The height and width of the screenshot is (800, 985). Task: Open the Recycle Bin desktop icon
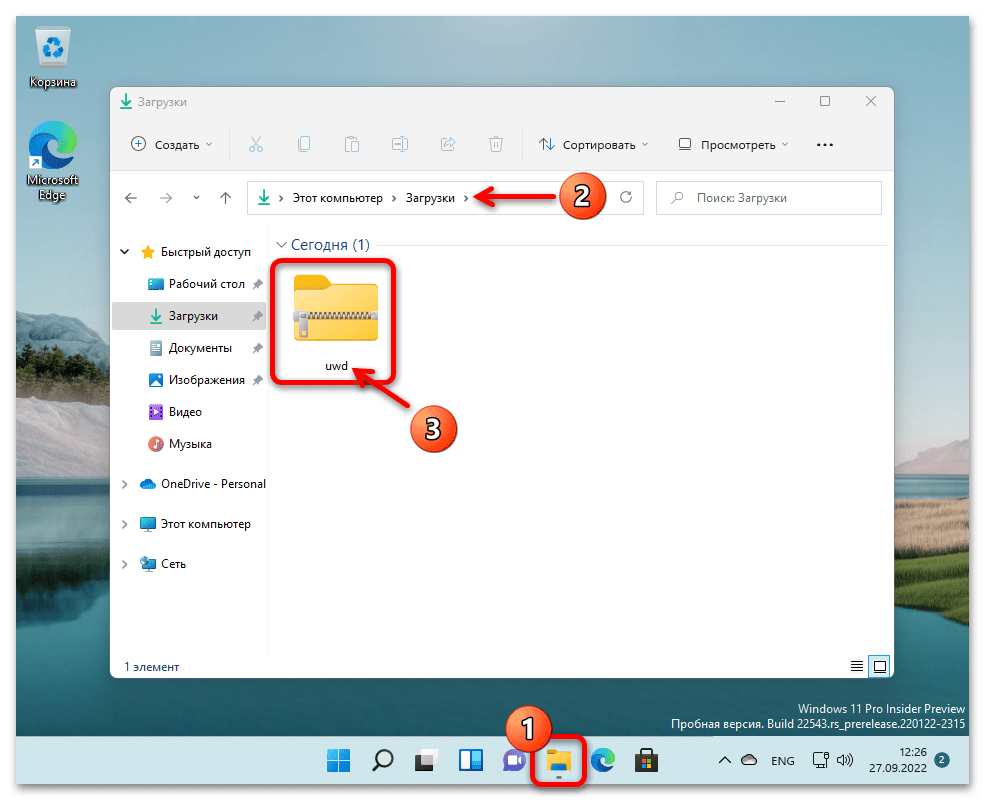coord(53,58)
